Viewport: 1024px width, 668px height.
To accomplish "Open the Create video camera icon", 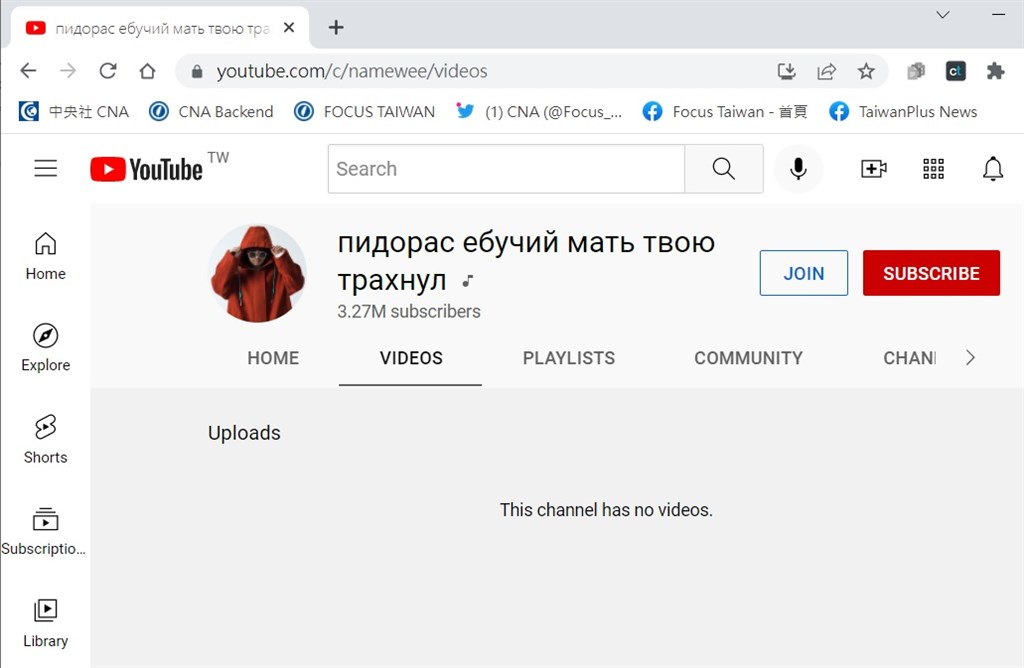I will (x=873, y=168).
